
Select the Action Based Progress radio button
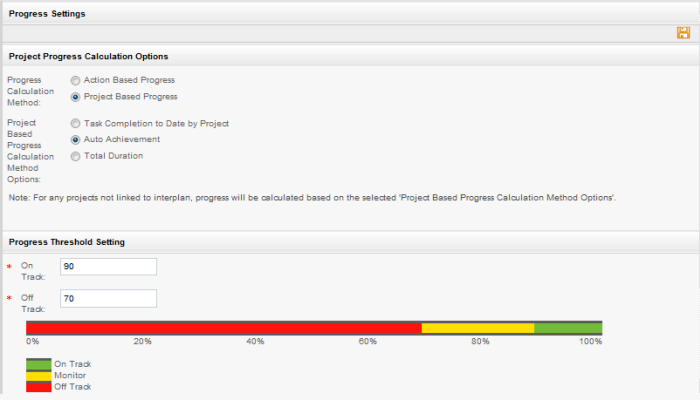point(75,80)
